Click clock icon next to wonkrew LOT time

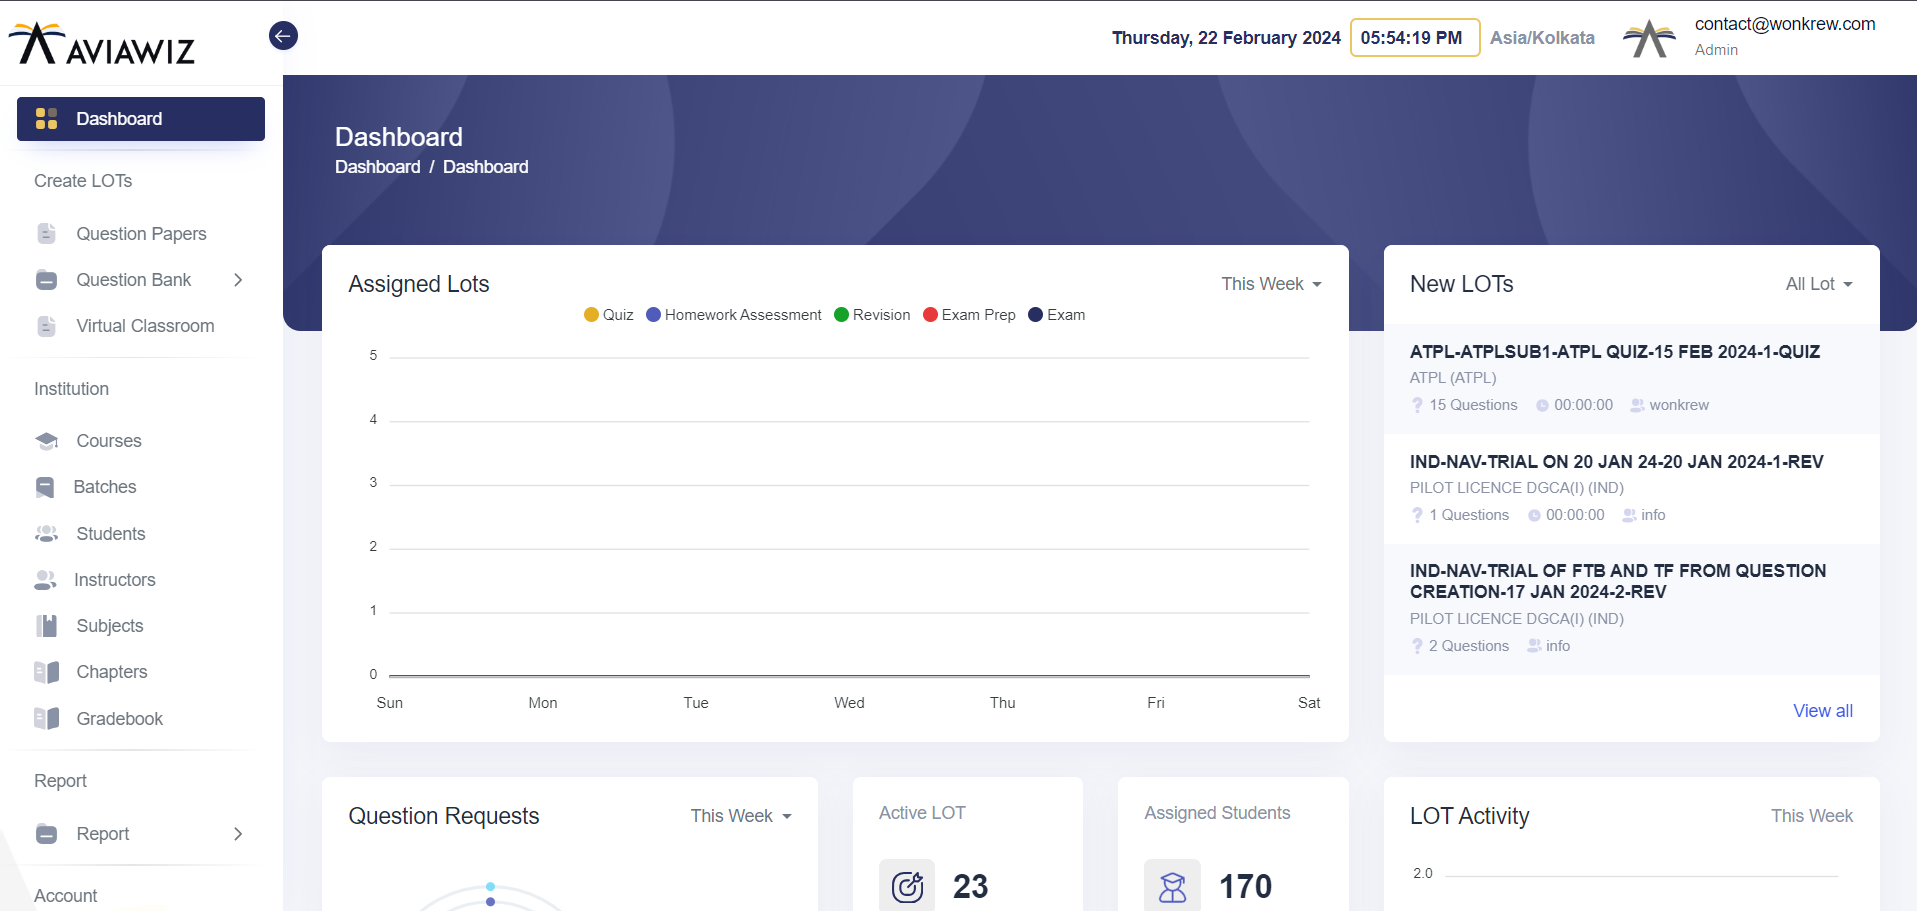[1542, 406]
